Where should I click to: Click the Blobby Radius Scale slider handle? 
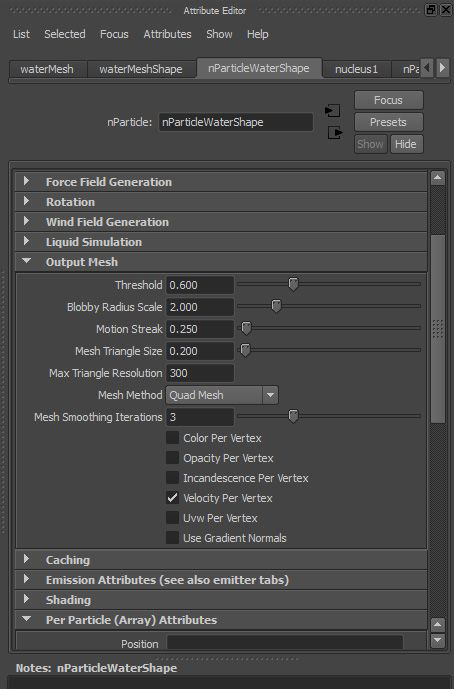[276, 306]
